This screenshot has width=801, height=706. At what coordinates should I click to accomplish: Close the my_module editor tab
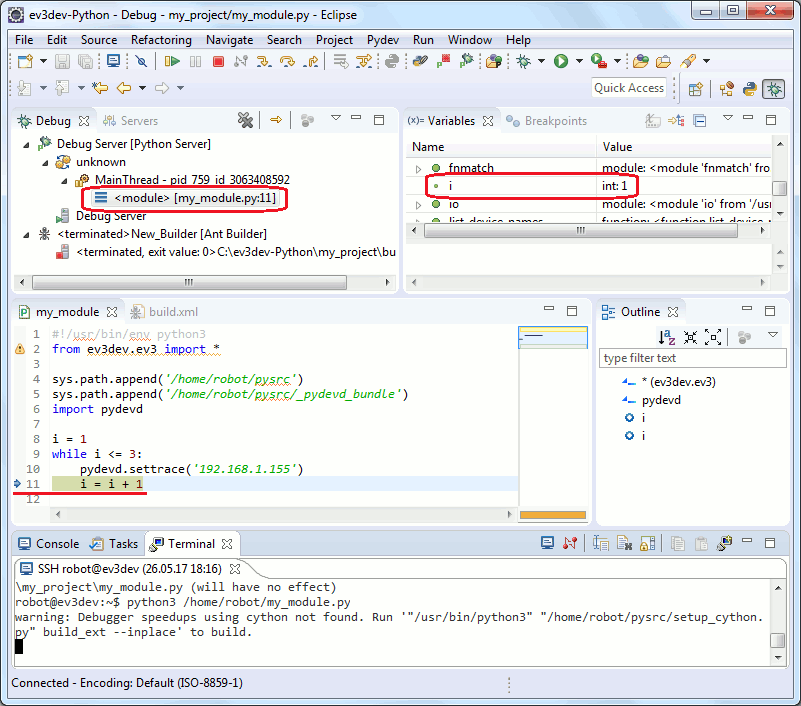112,312
